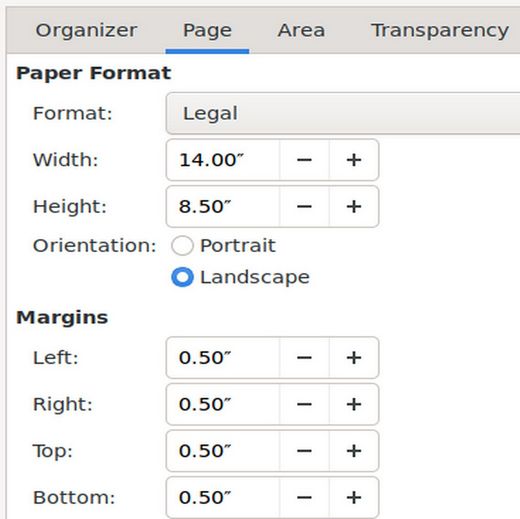Switch to the Area tab
520x519 pixels.
pyautogui.click(x=301, y=31)
